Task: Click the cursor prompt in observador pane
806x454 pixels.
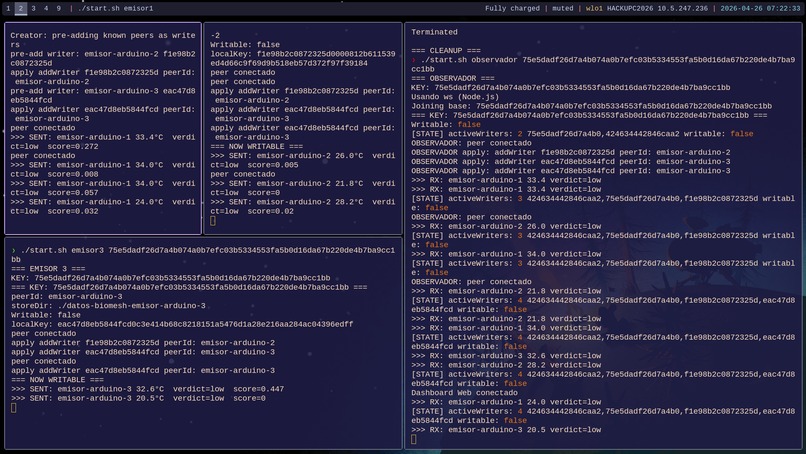Action: click(414, 439)
